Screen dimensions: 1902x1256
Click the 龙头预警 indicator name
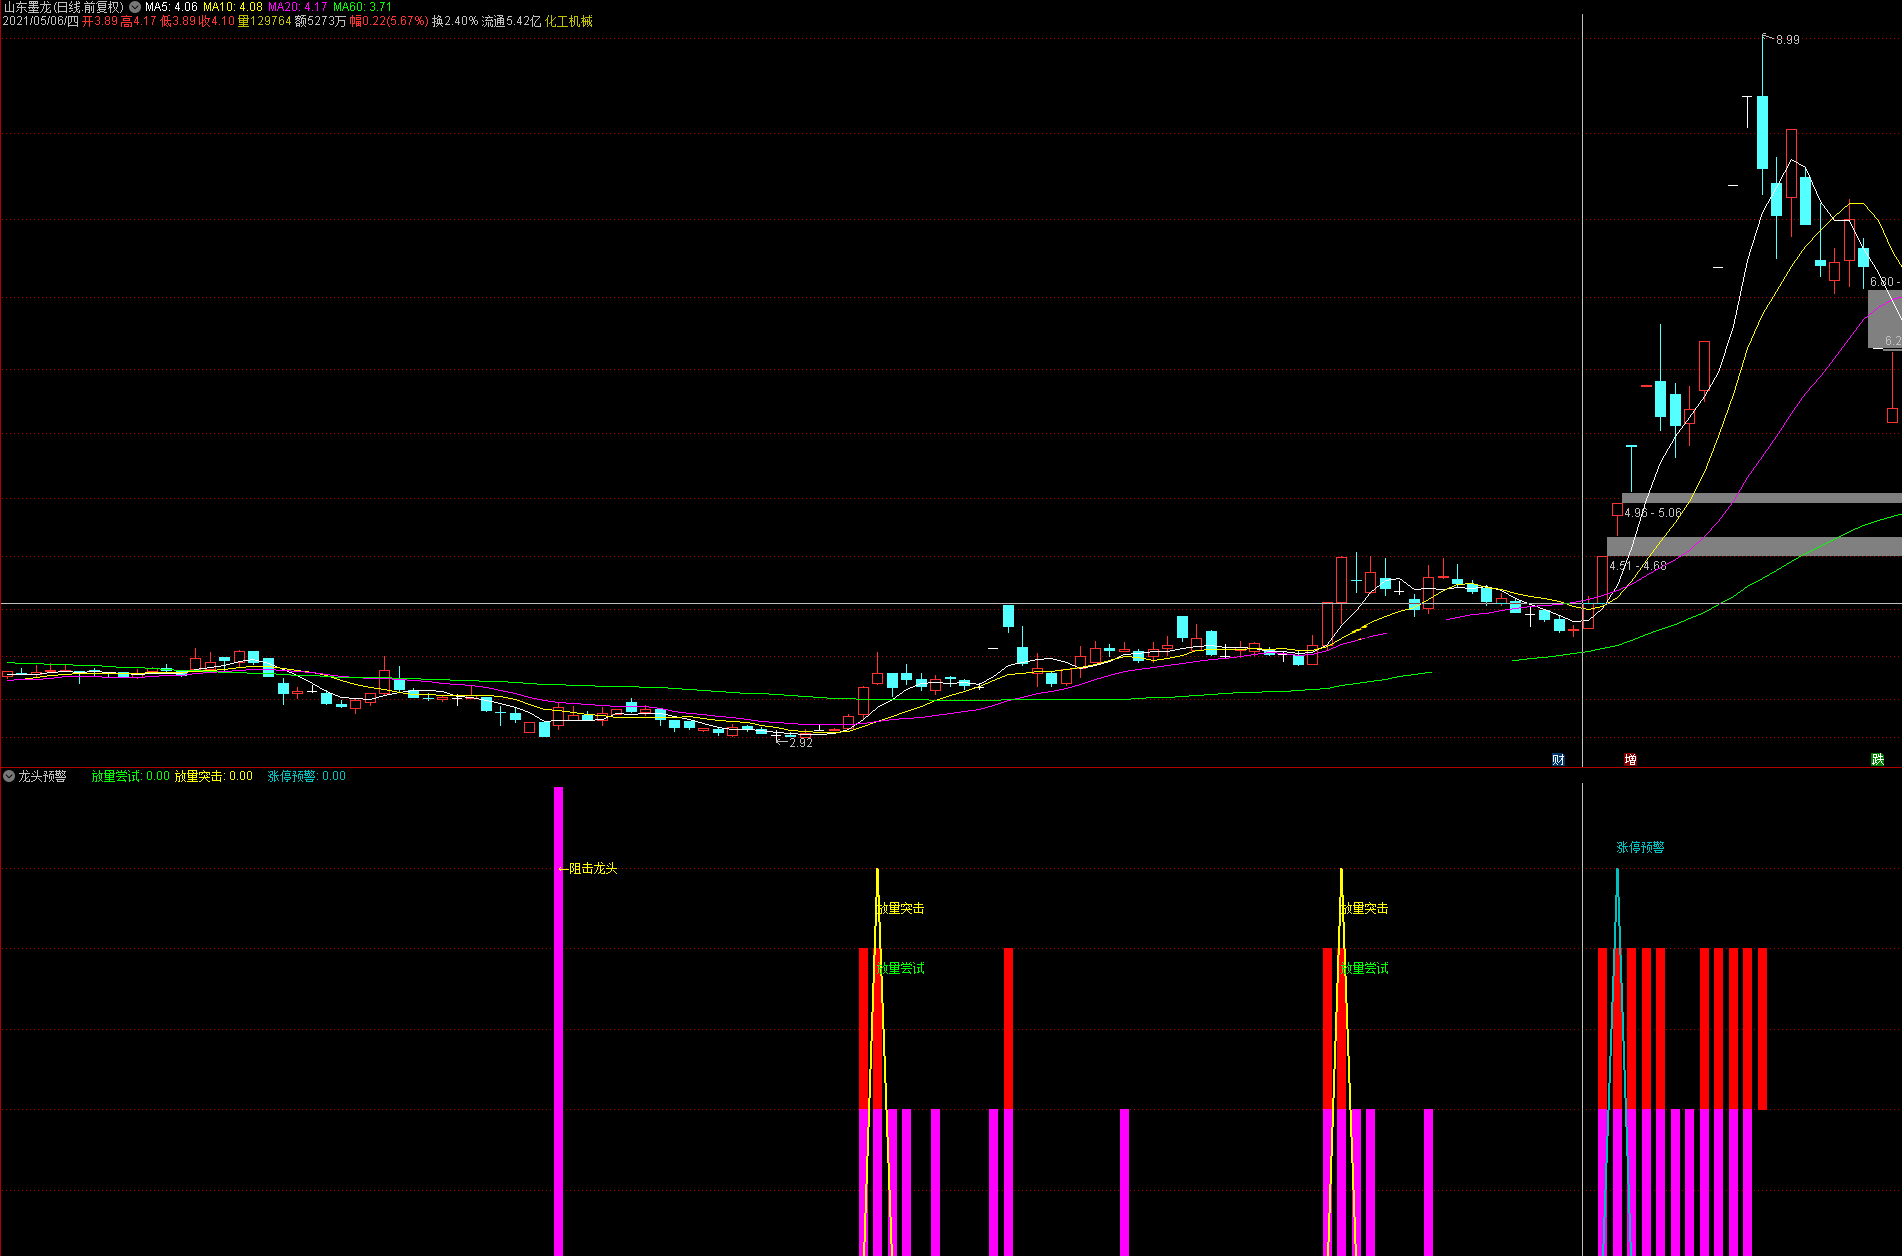point(42,776)
